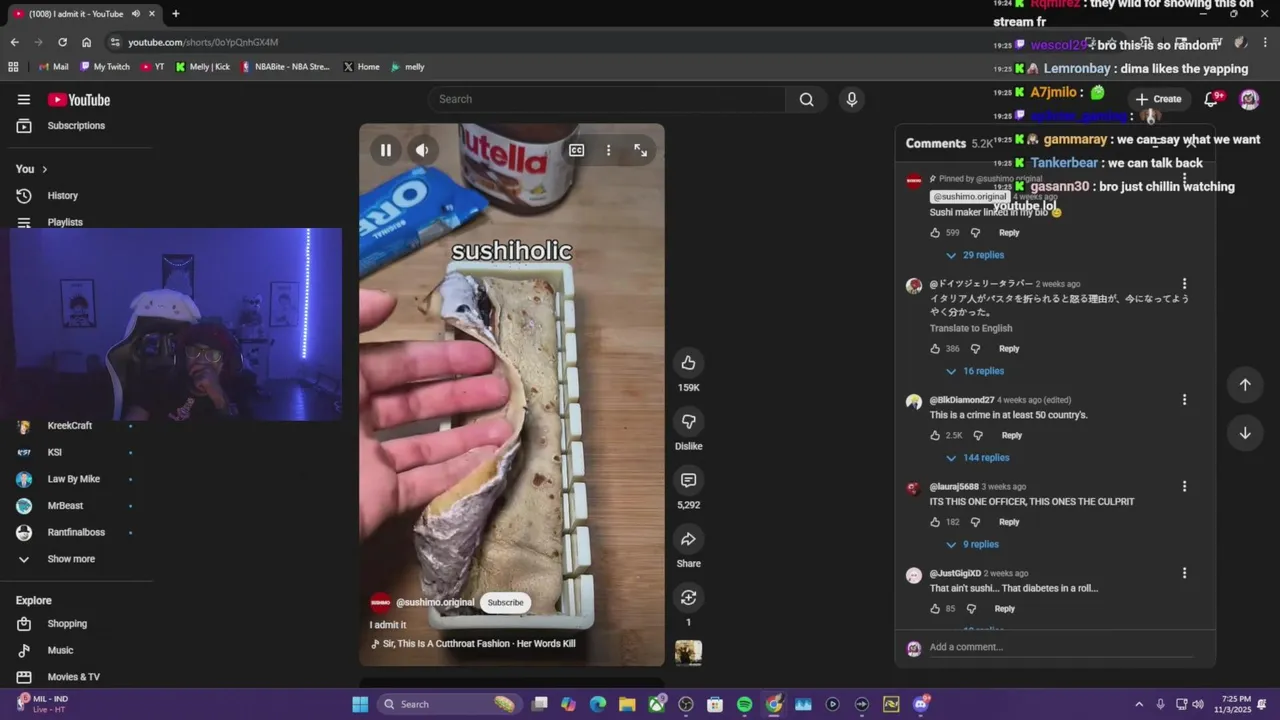Go to the previous Short (up arrow)
The width and height of the screenshot is (1280, 720).
click(x=1245, y=385)
